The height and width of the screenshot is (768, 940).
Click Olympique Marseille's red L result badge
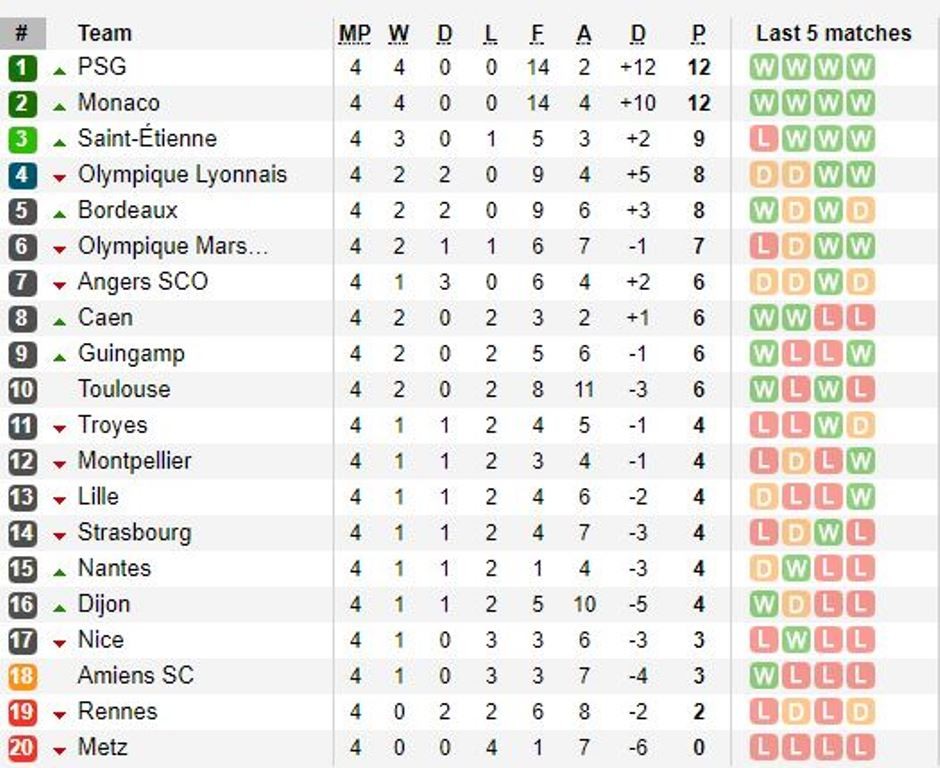tap(764, 247)
